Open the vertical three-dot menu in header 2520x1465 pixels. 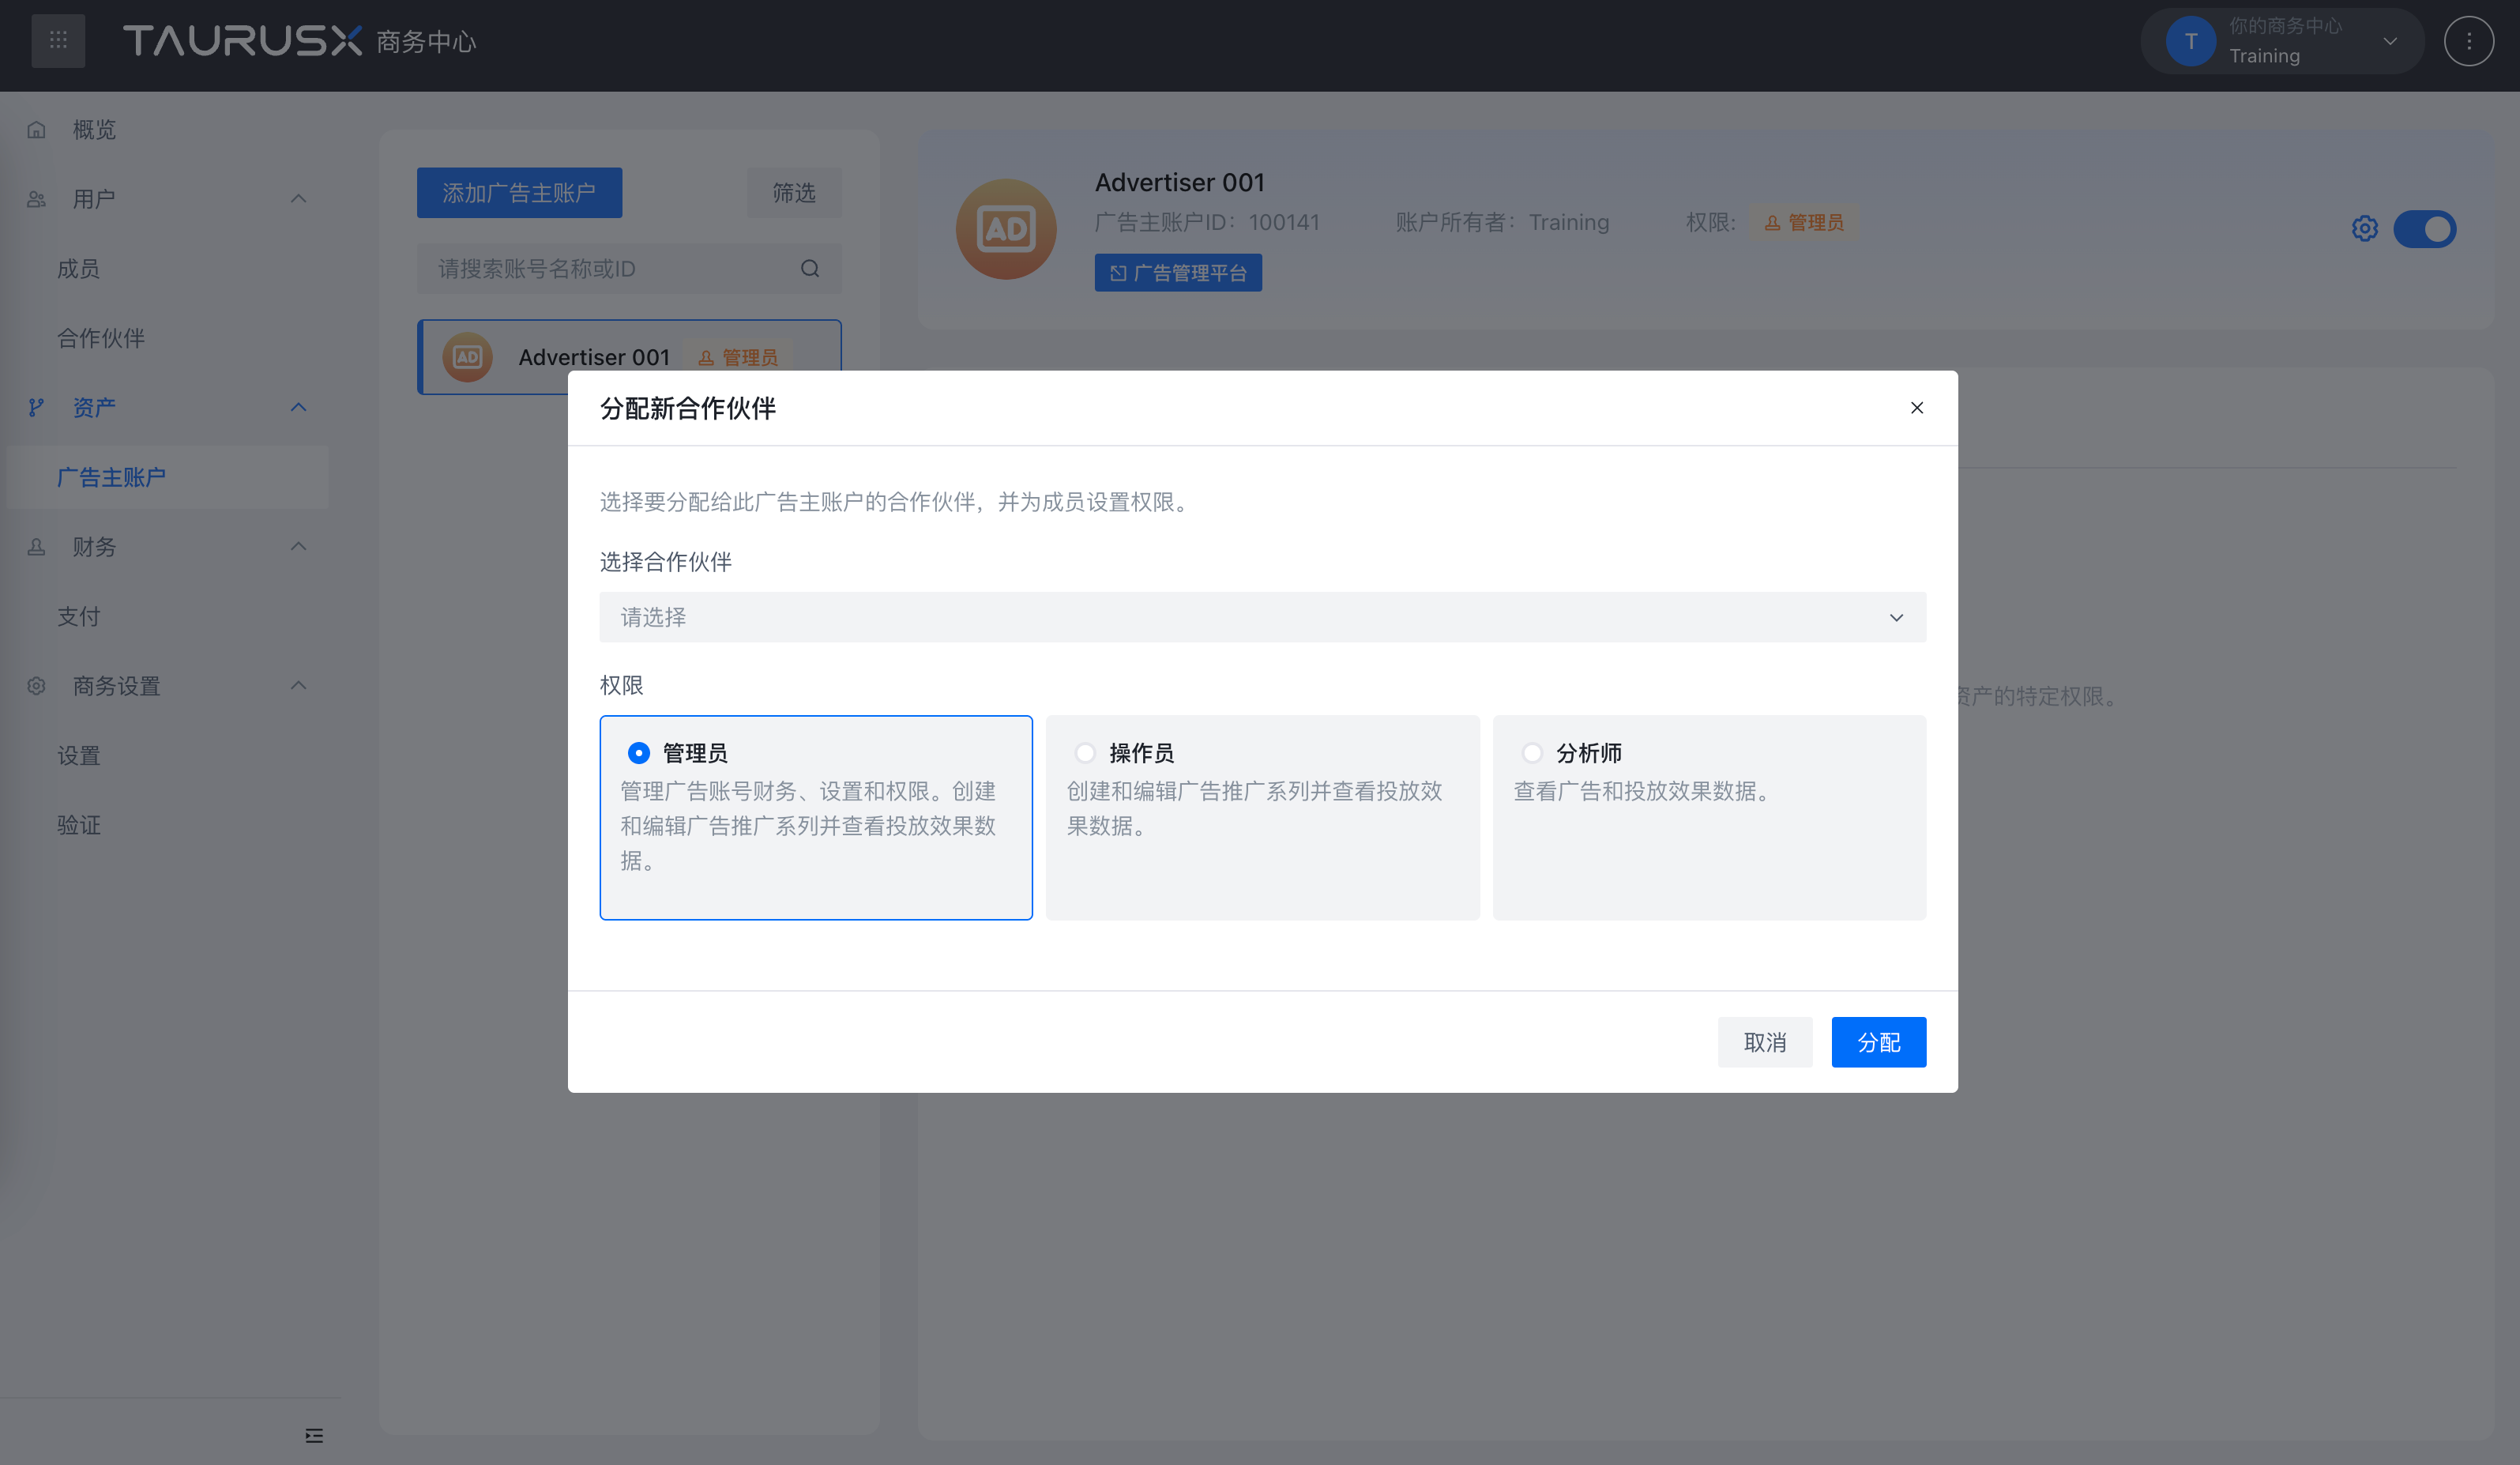[2468, 41]
